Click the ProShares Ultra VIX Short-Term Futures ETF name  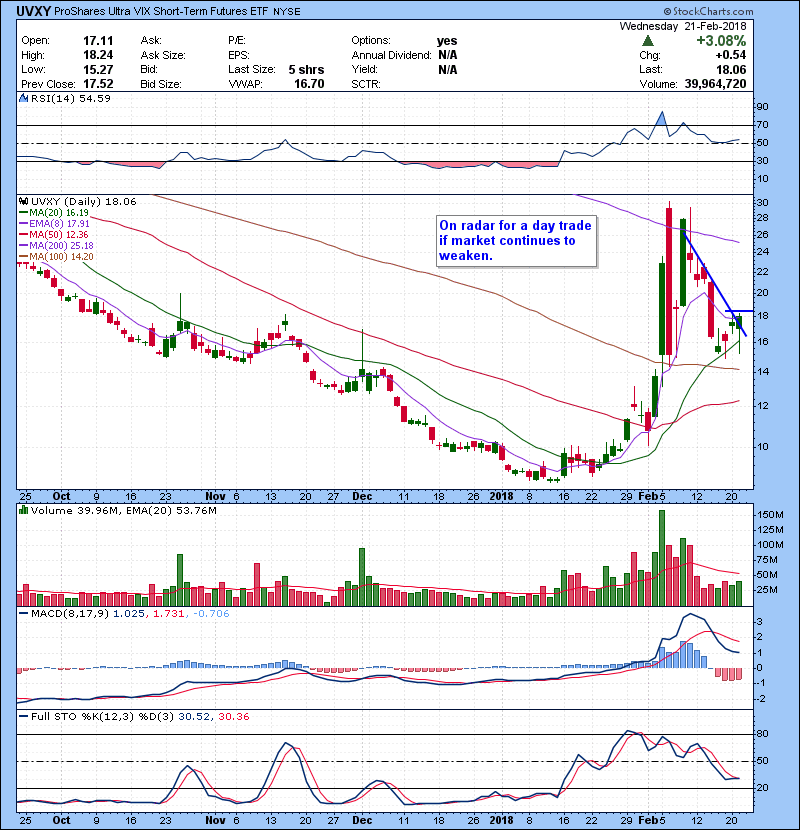tap(161, 11)
